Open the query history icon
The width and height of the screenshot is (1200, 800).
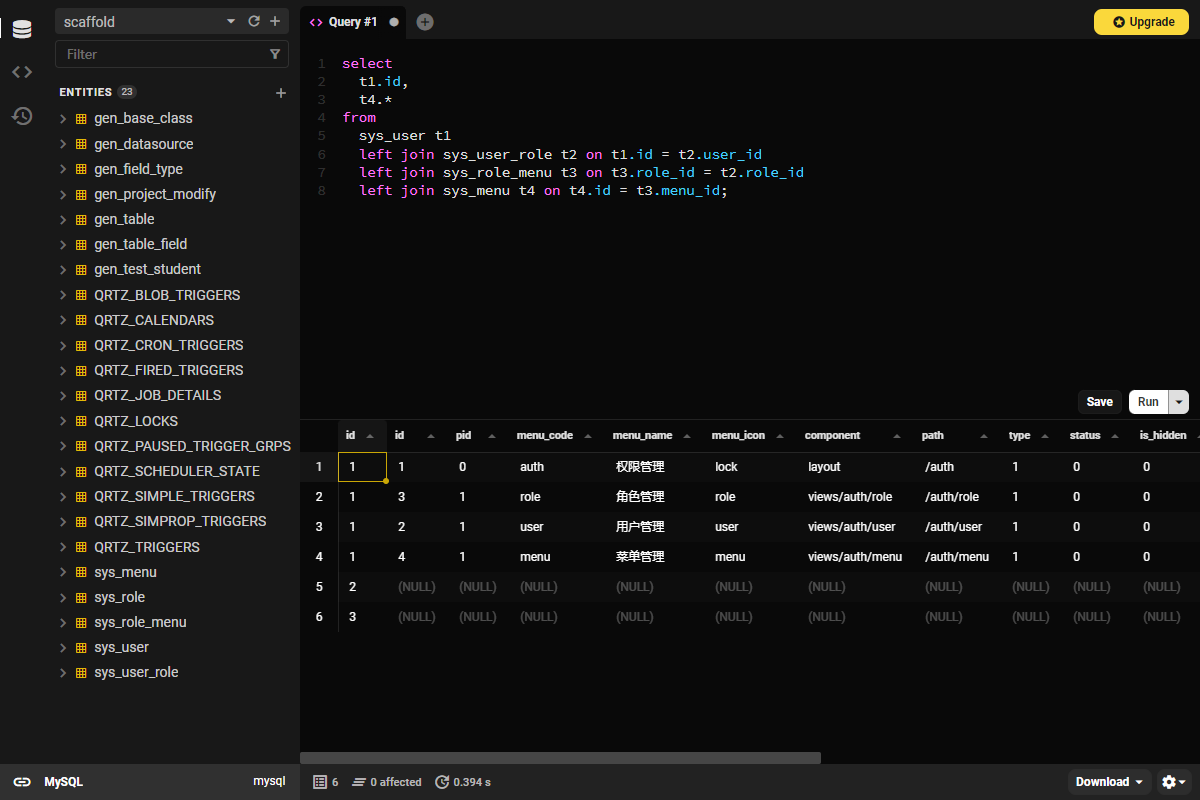tap(22, 116)
